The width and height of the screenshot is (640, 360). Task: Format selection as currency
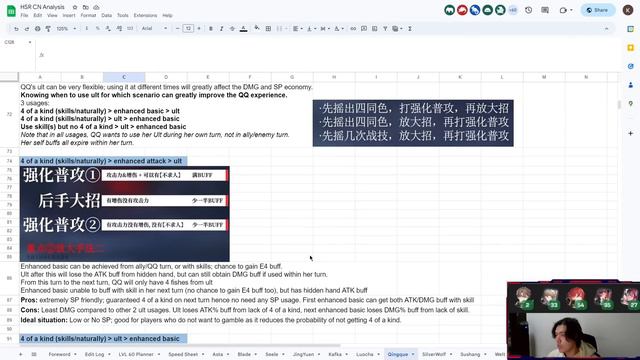click(87, 29)
